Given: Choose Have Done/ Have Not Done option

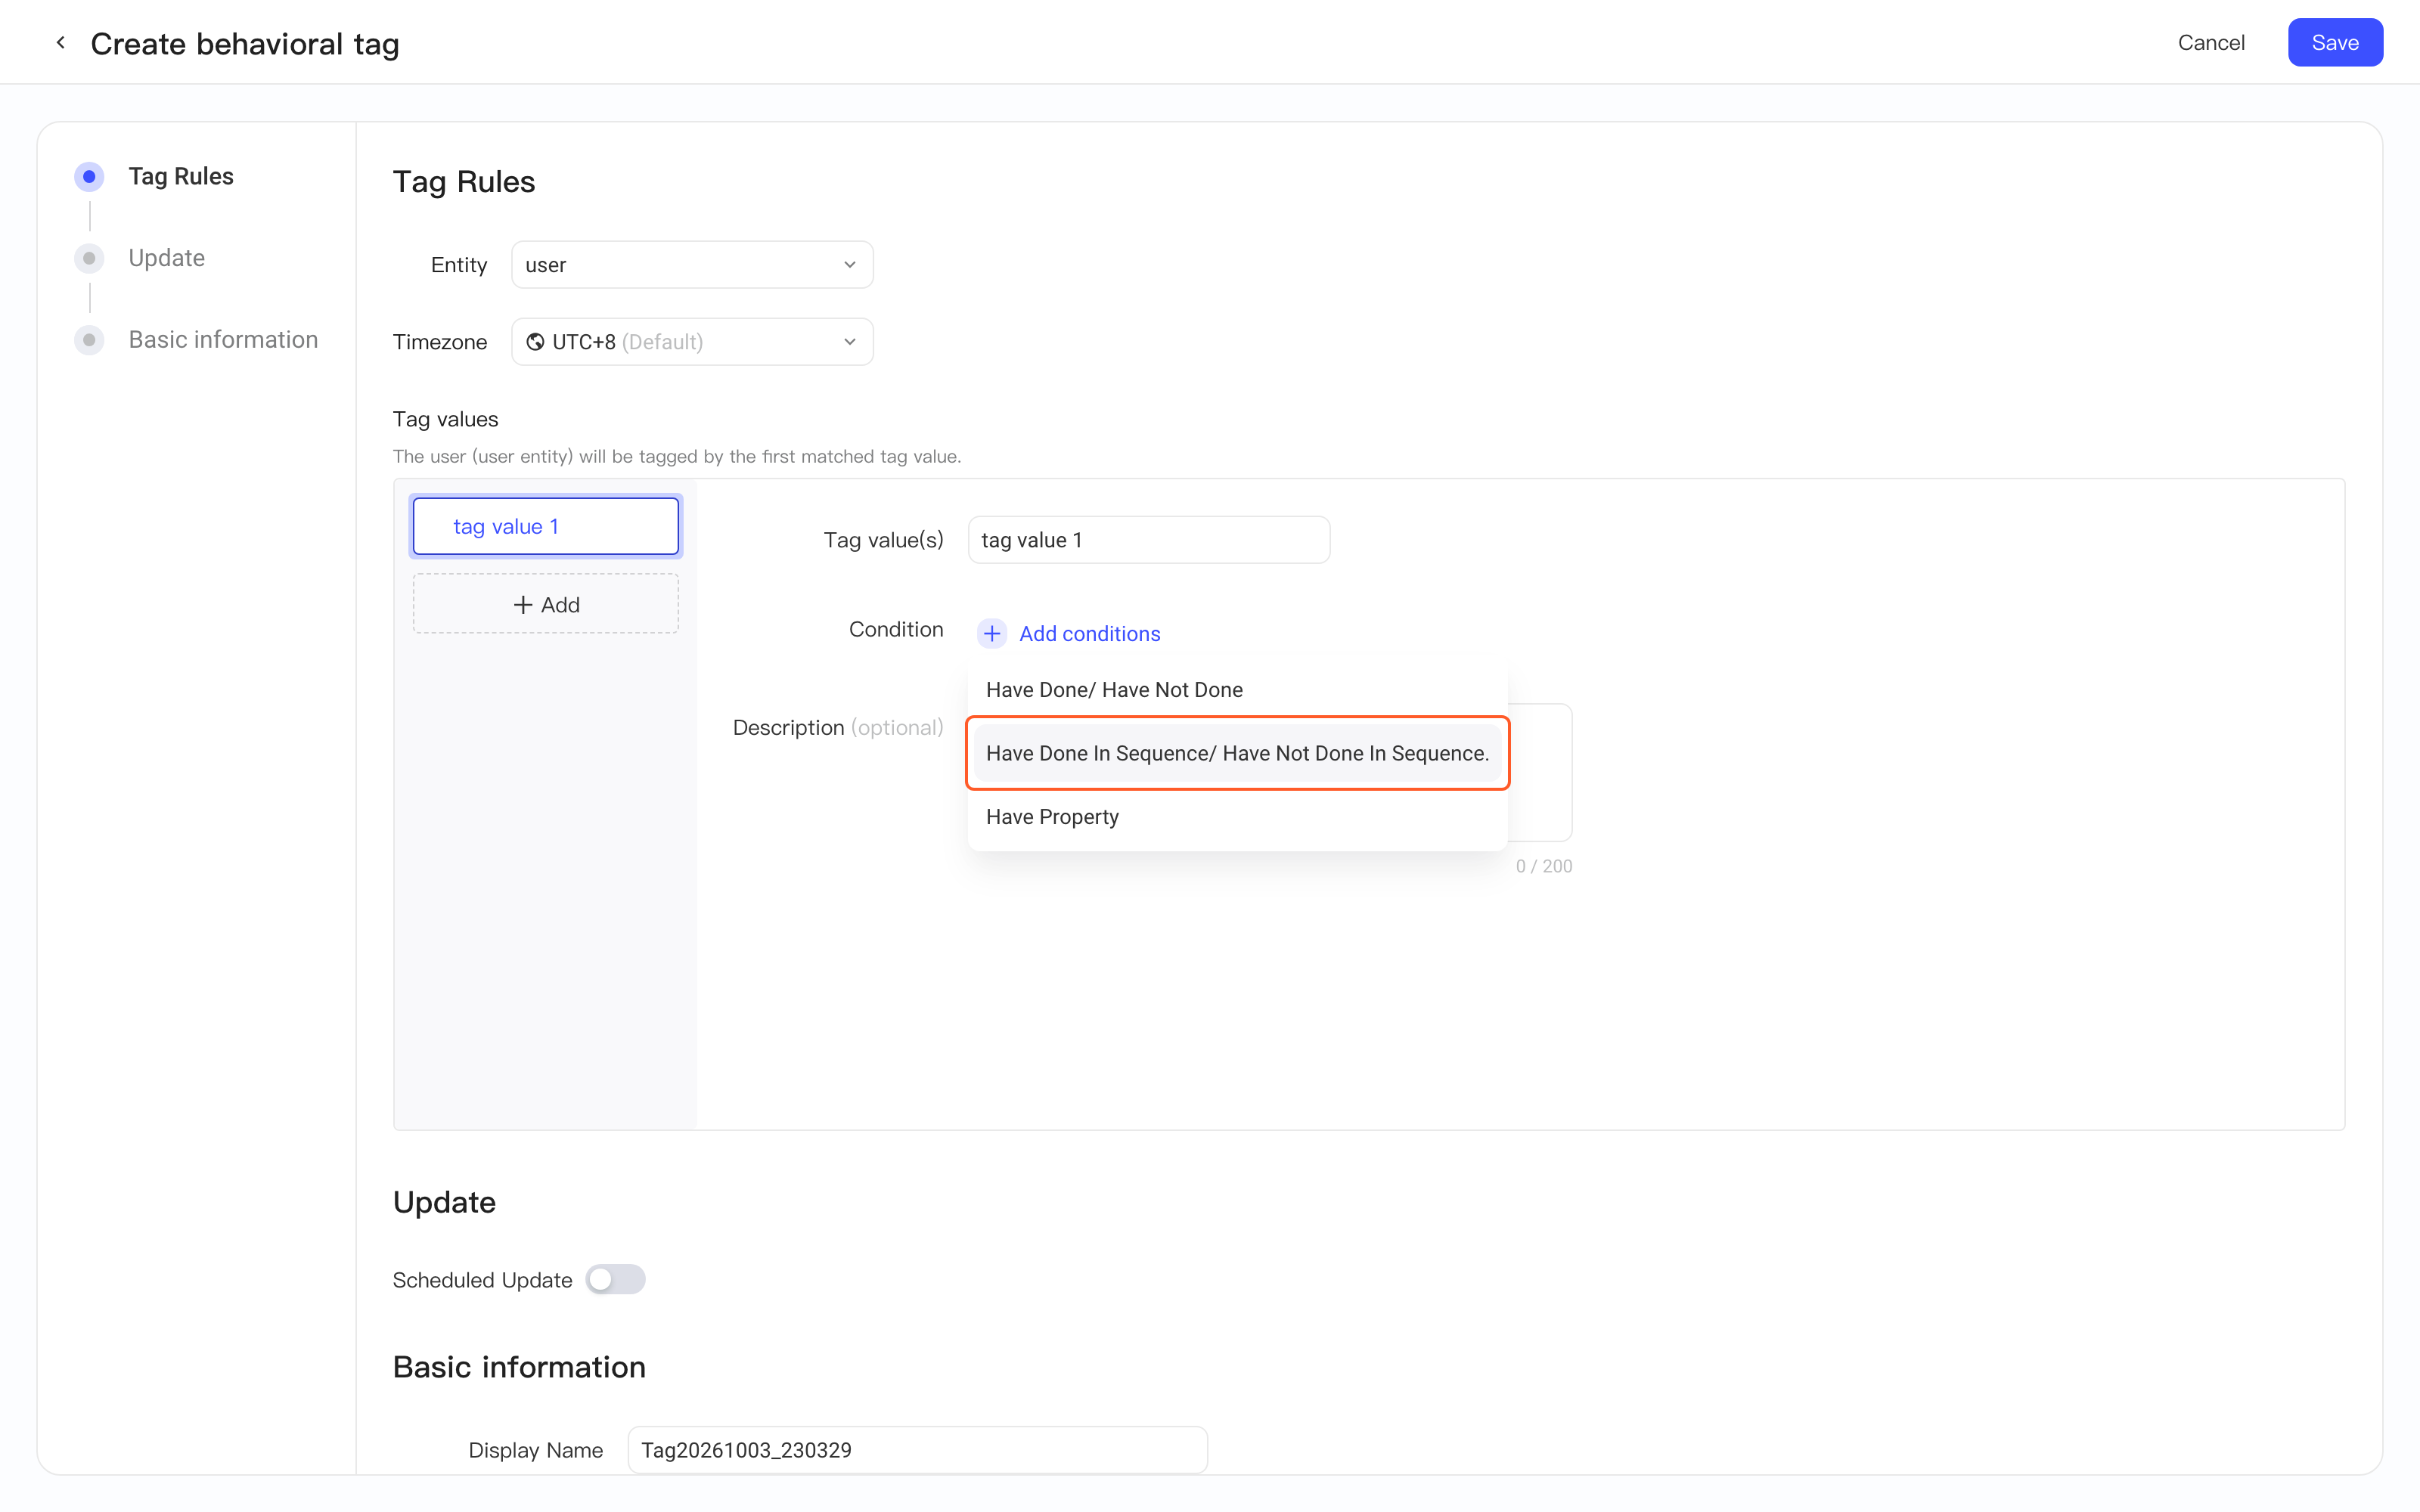Looking at the screenshot, I should point(1237,690).
